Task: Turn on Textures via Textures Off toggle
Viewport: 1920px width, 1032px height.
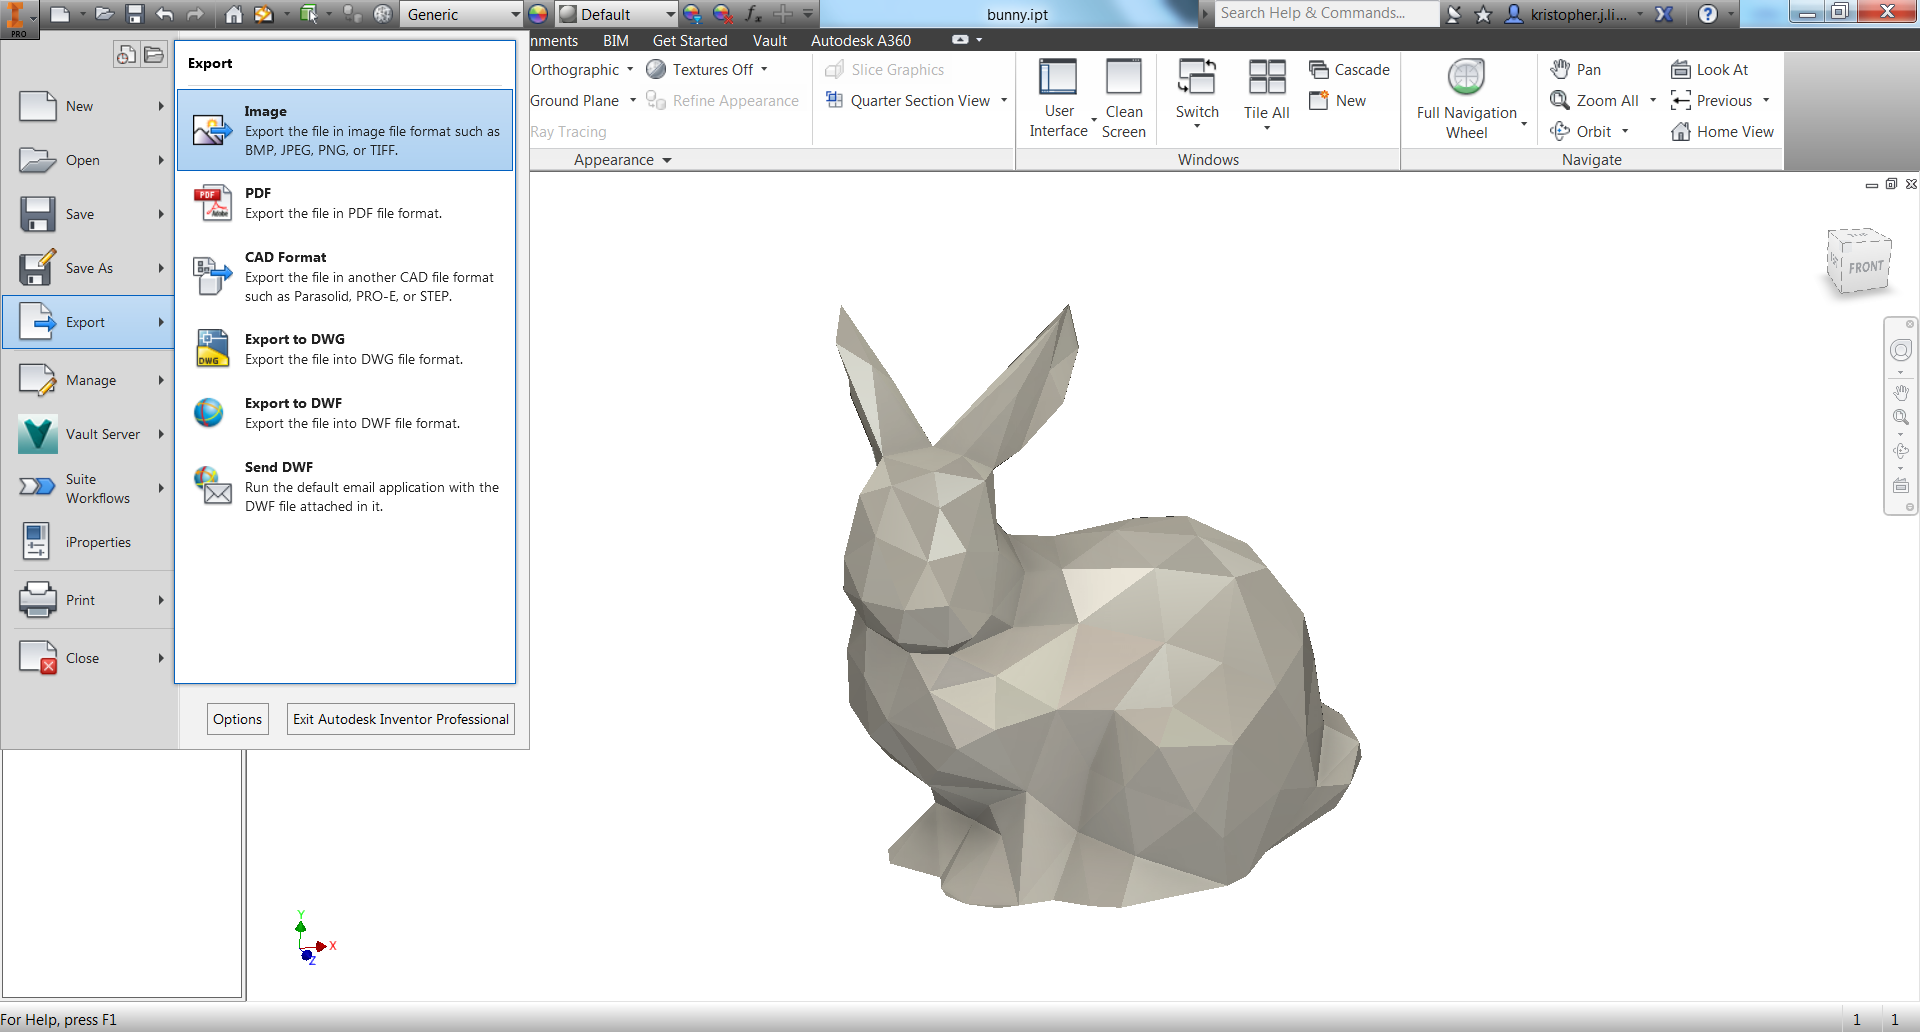Action: (x=711, y=69)
